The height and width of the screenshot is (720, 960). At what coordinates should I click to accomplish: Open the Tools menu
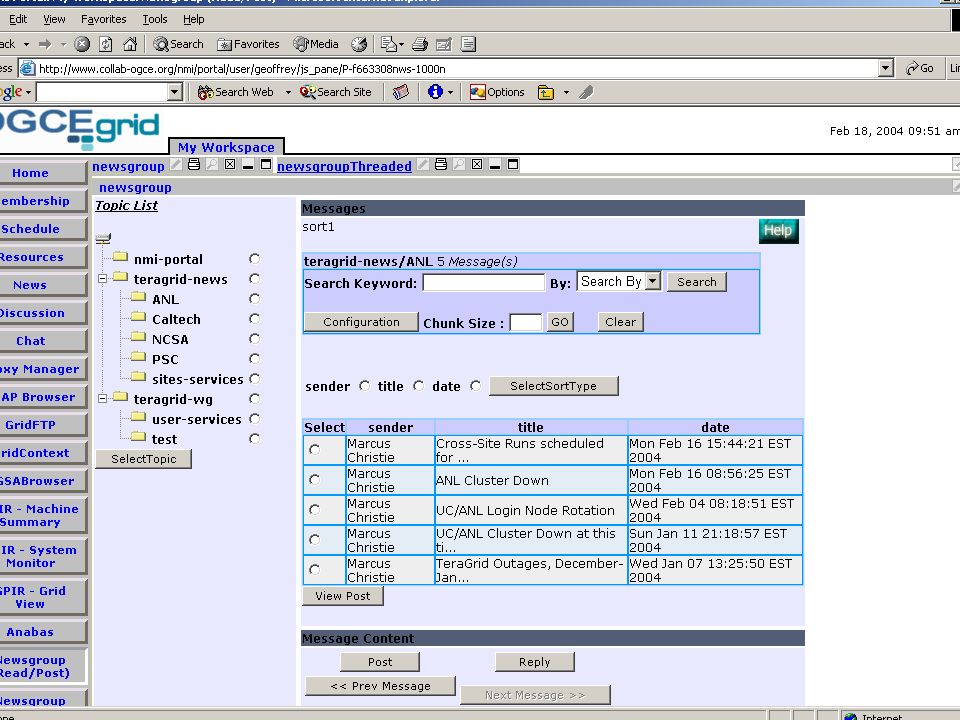(x=155, y=19)
